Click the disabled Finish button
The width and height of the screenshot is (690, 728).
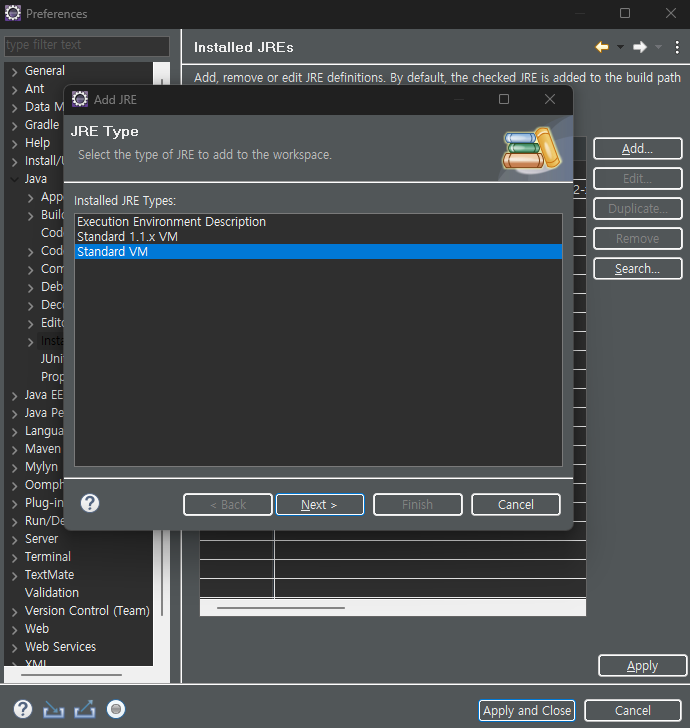point(417,505)
